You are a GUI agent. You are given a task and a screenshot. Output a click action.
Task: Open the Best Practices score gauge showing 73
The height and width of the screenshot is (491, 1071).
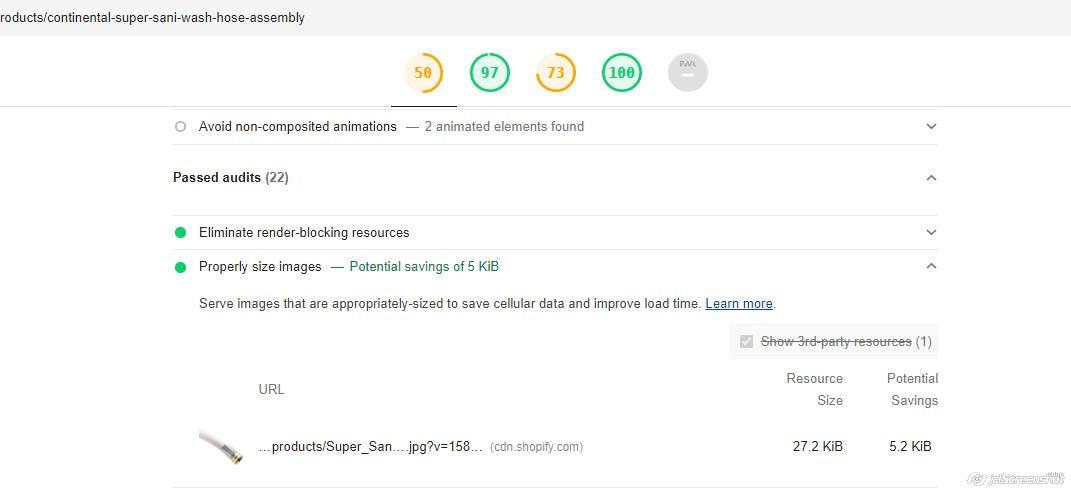click(x=556, y=72)
